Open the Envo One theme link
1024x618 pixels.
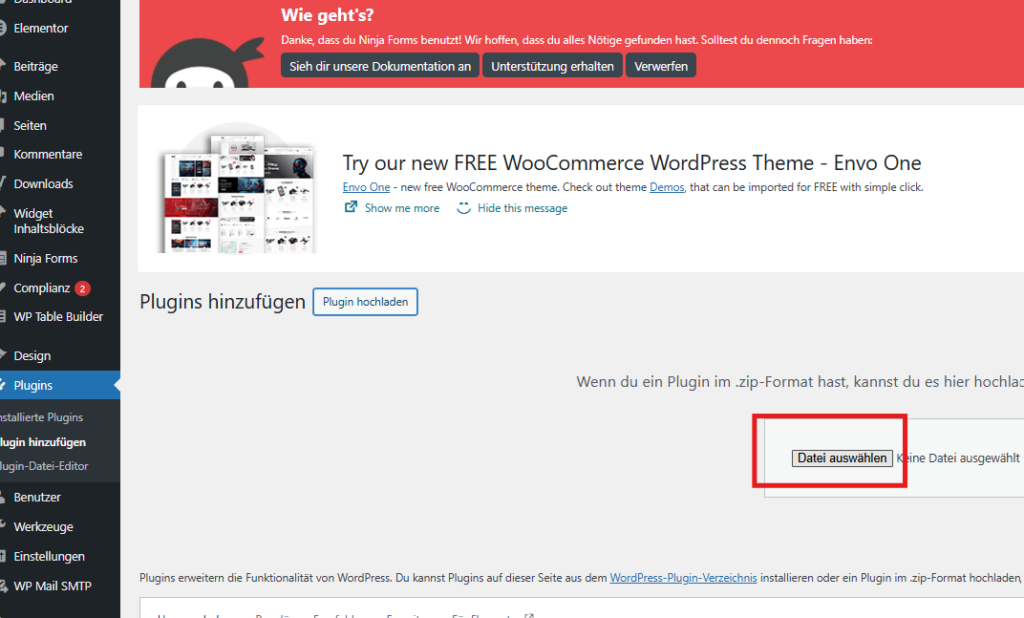pos(366,187)
